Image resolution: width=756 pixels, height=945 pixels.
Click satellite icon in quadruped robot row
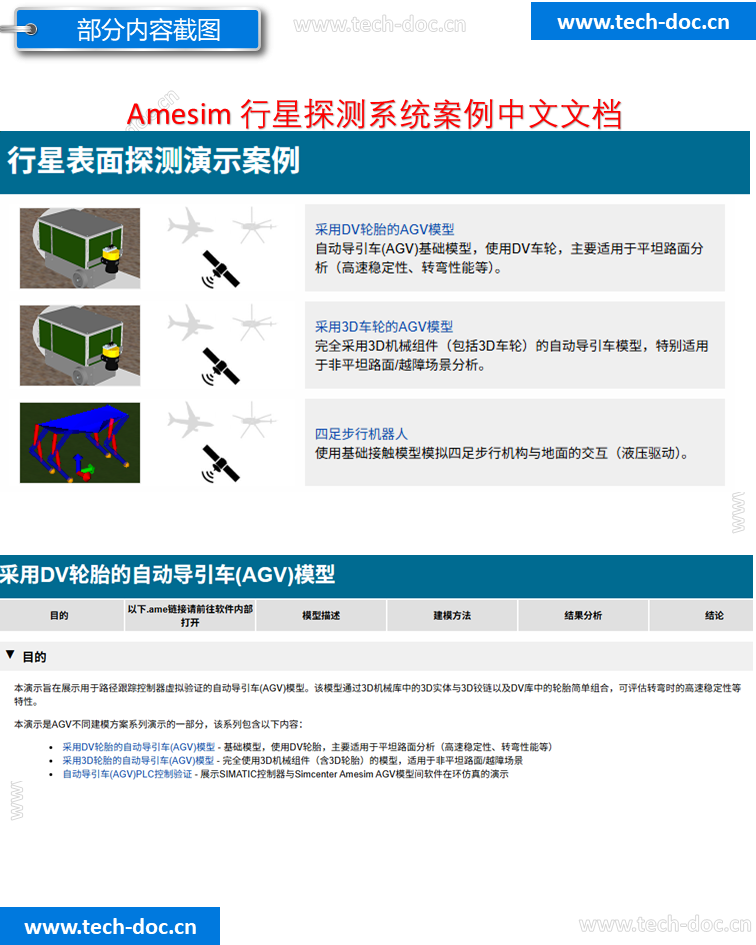click(221, 464)
